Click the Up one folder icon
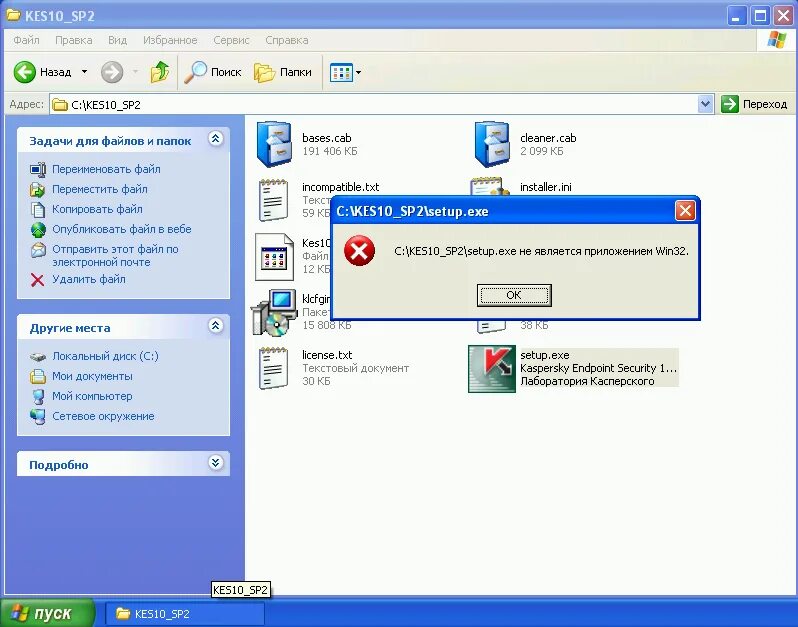Viewport: 798px width, 627px height. point(160,72)
